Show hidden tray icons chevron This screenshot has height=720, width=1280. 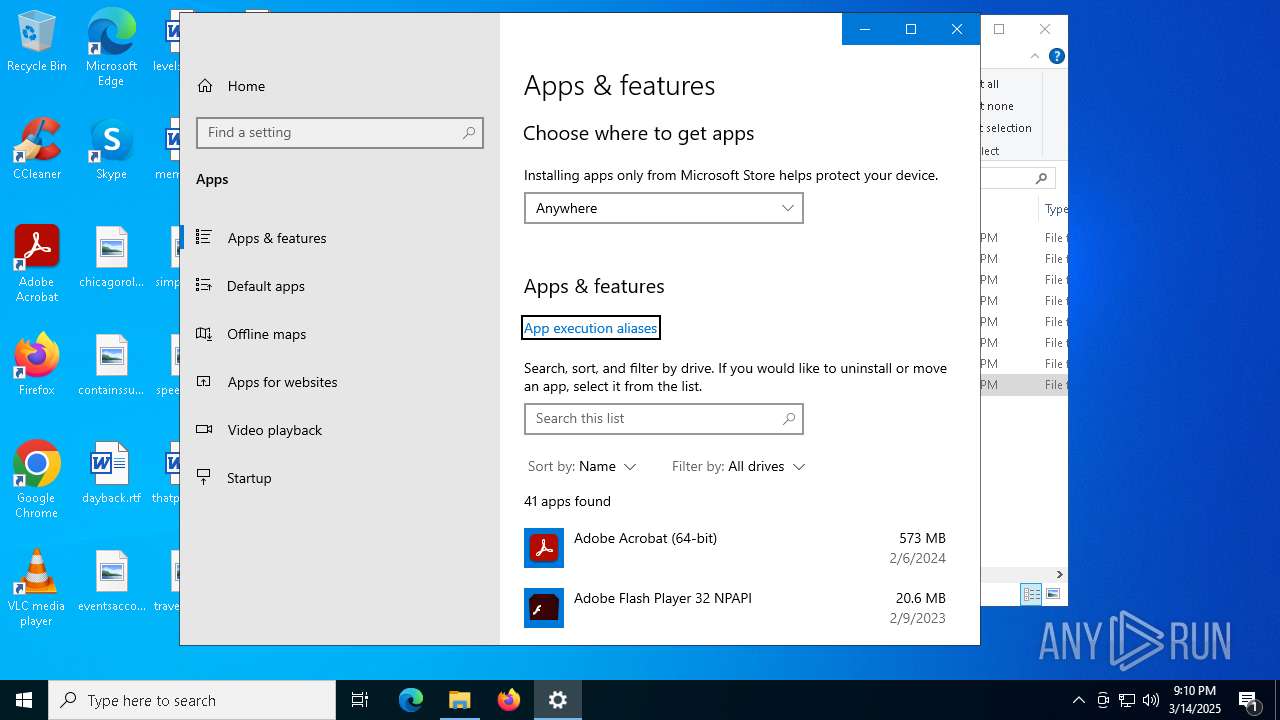[x=1078, y=700]
